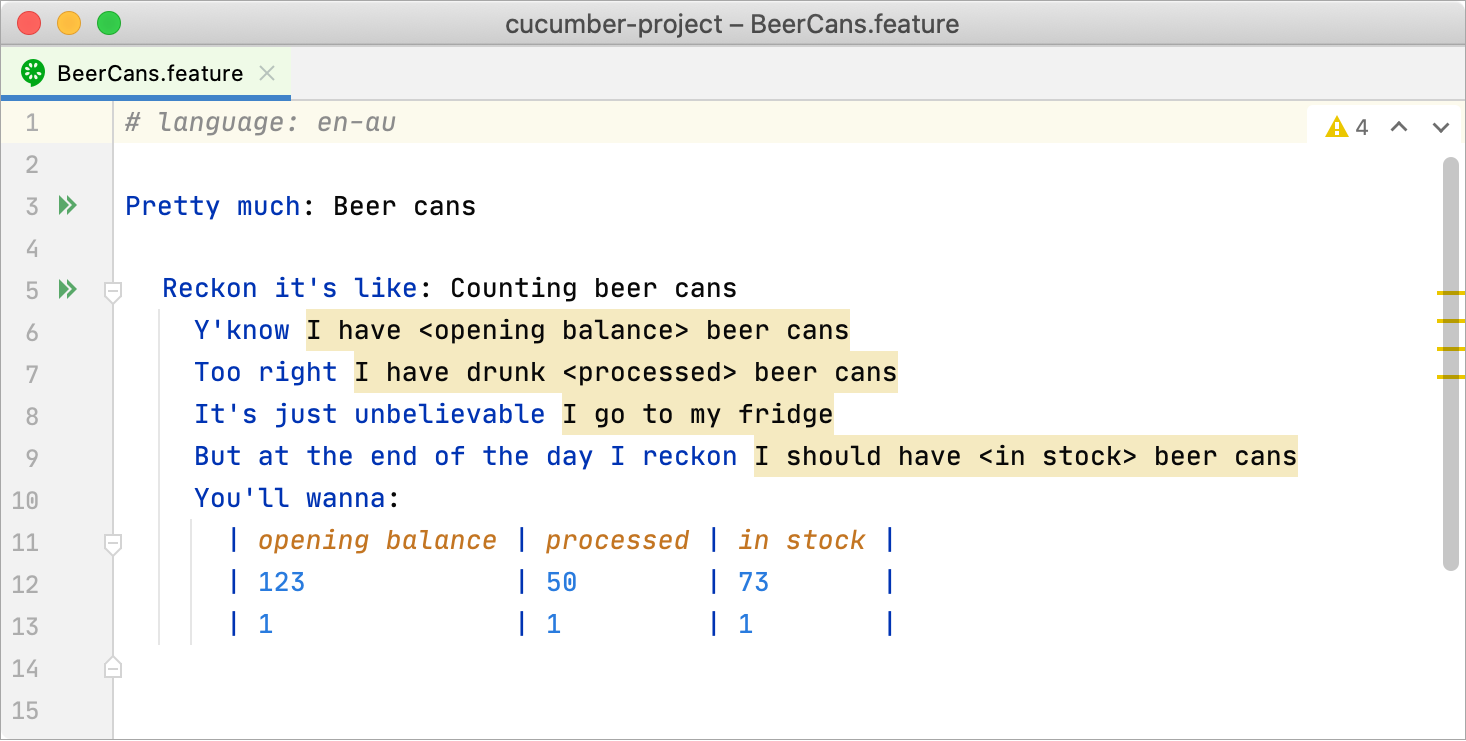Jump to previous warning using the up chevron
The height and width of the screenshot is (741, 1466).
click(x=1399, y=128)
